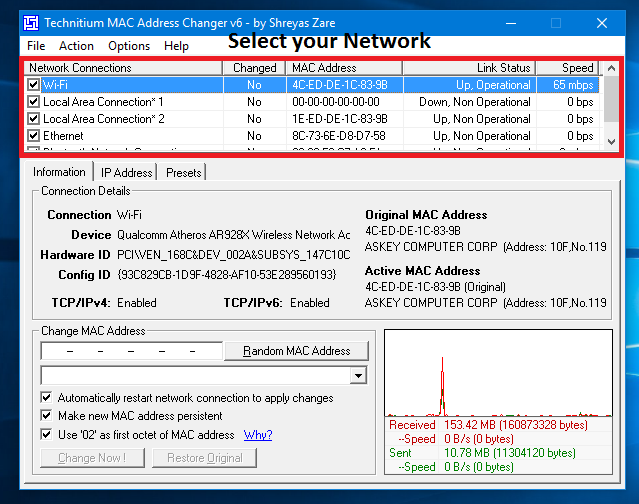Select the Wi-Fi connection row

pos(312,85)
